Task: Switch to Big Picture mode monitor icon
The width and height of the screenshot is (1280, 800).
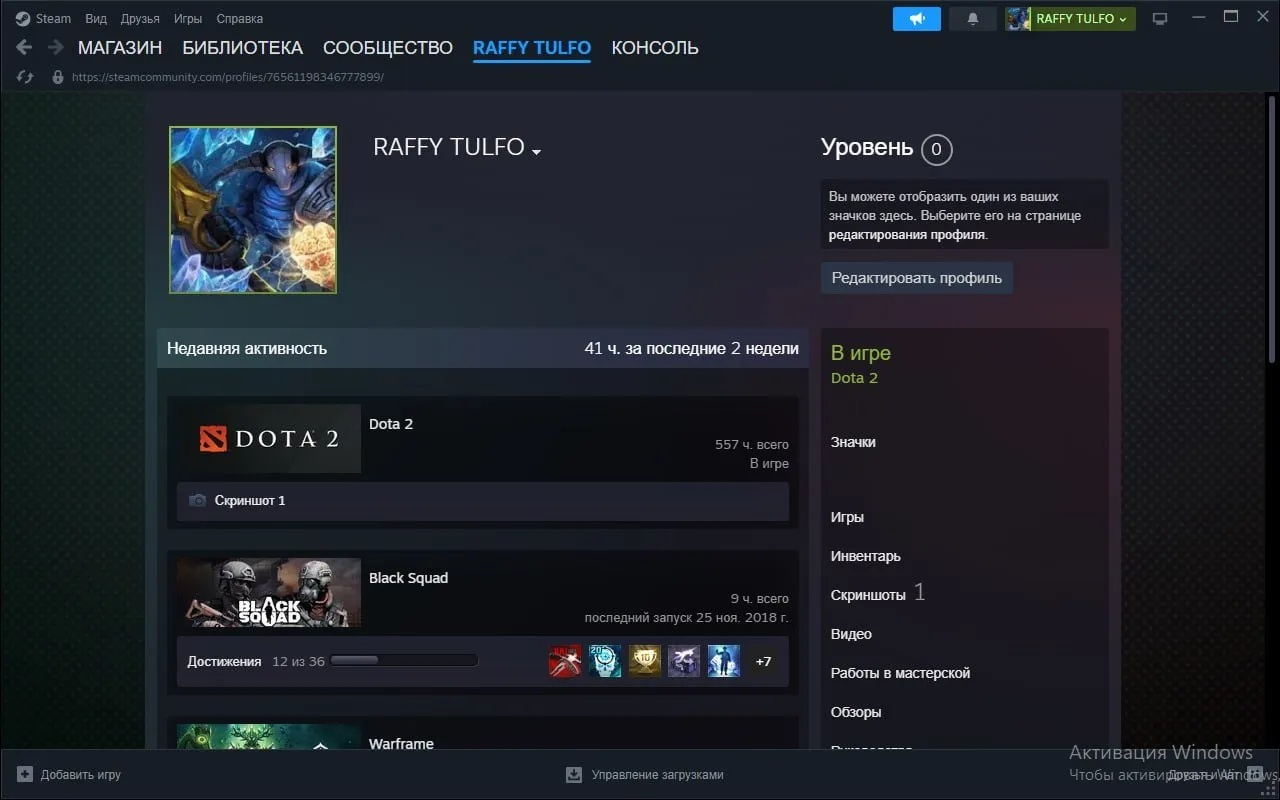Action: pos(1160,18)
